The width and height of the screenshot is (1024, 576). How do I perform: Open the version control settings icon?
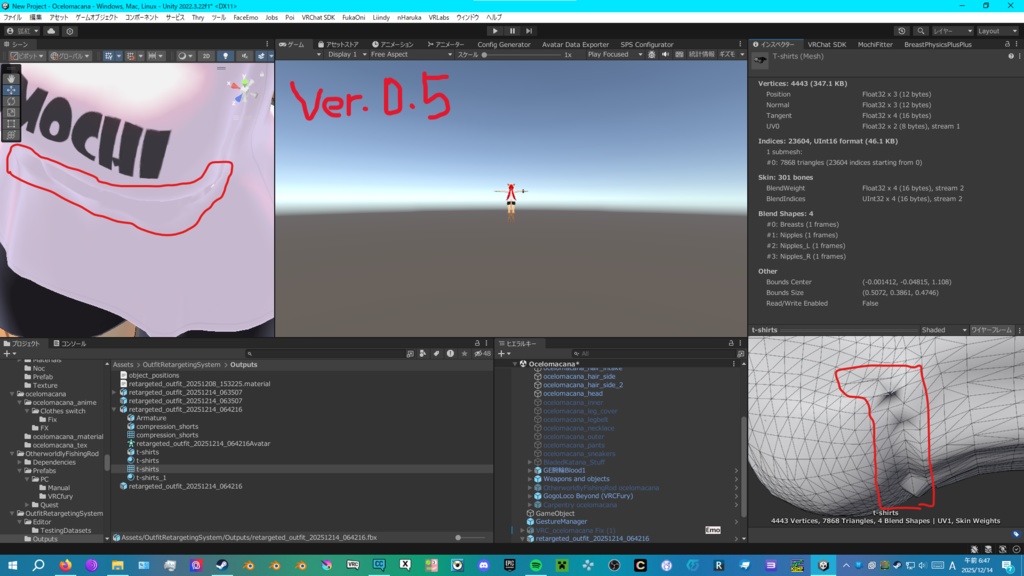click(x=69, y=31)
